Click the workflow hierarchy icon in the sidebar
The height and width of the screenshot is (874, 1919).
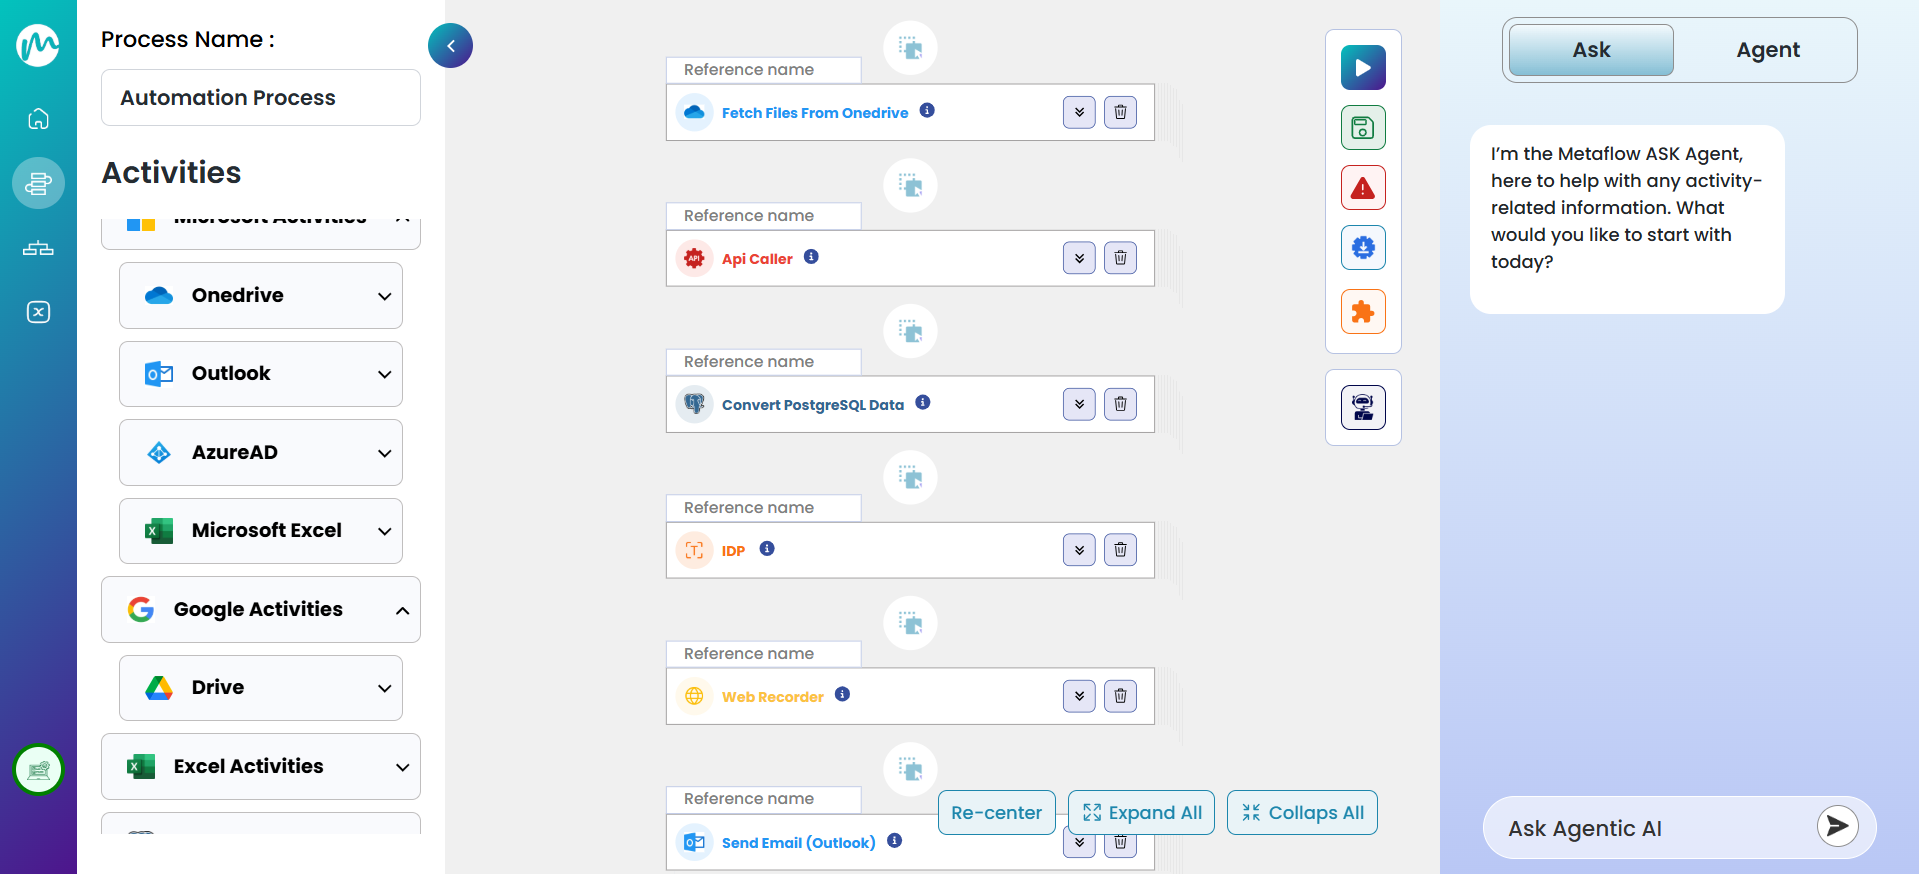pyautogui.click(x=38, y=249)
